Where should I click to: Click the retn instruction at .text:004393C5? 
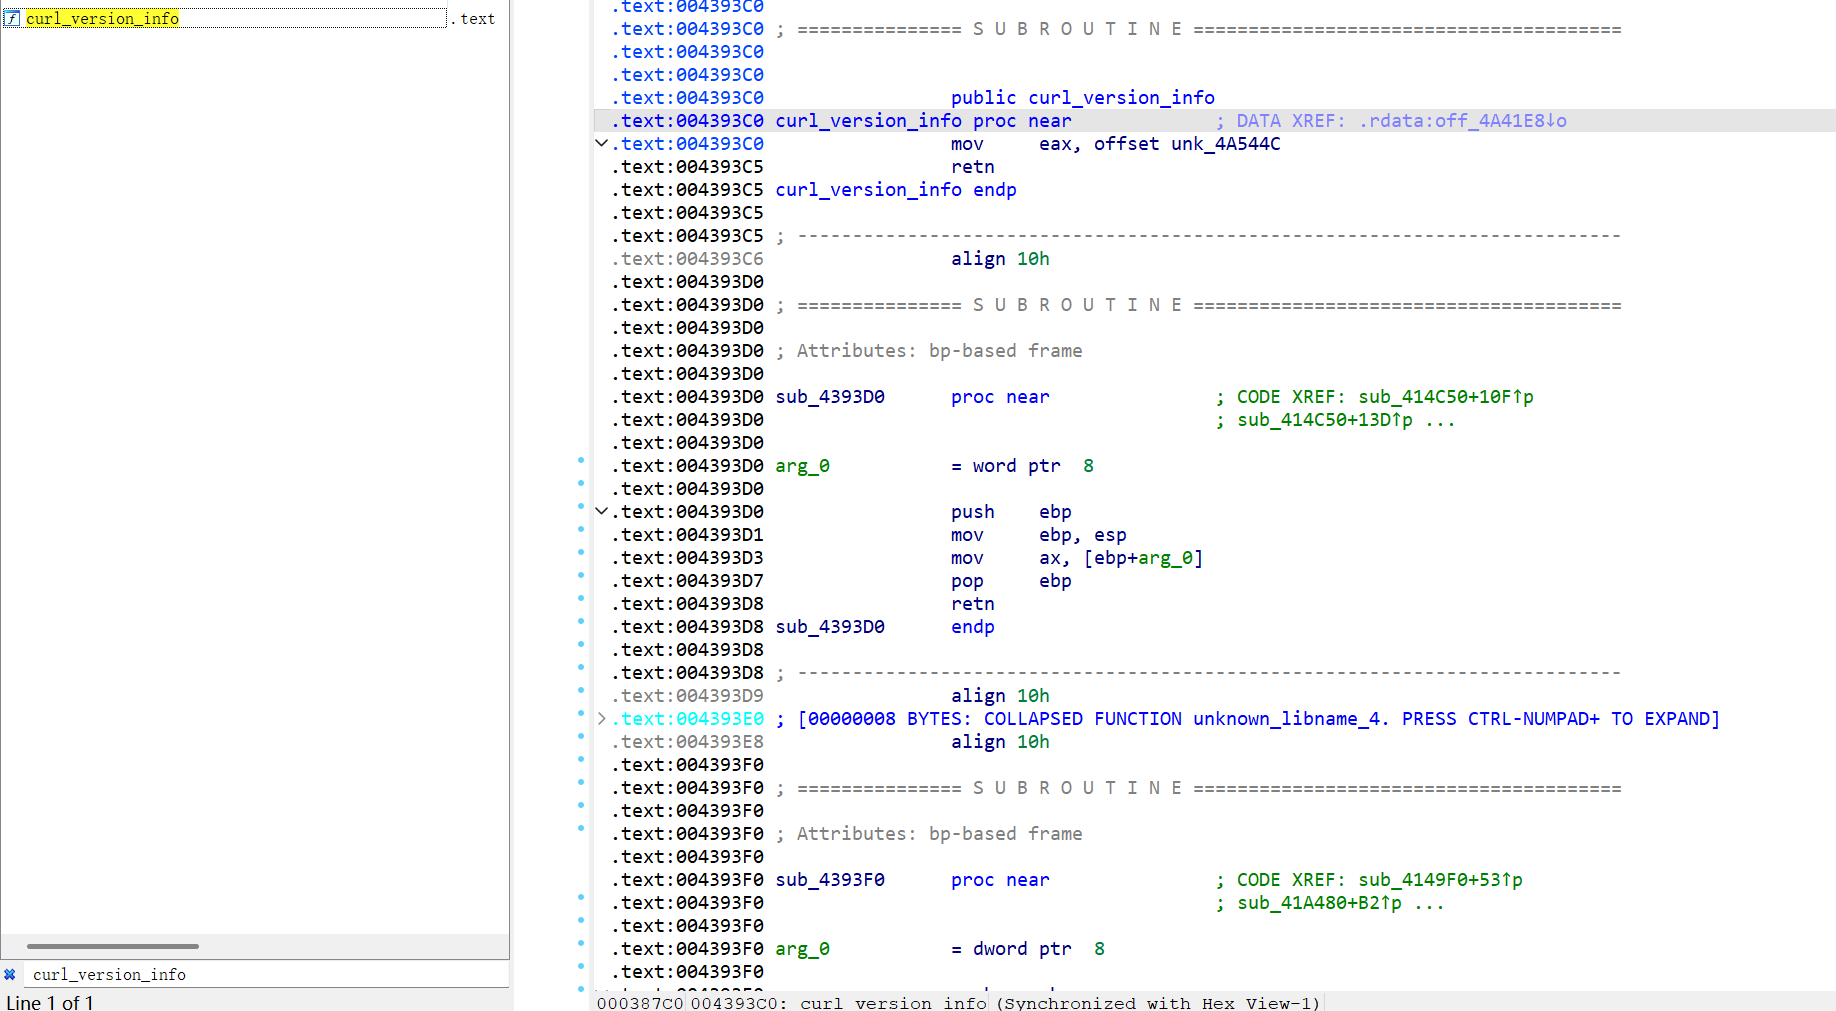[x=972, y=166]
